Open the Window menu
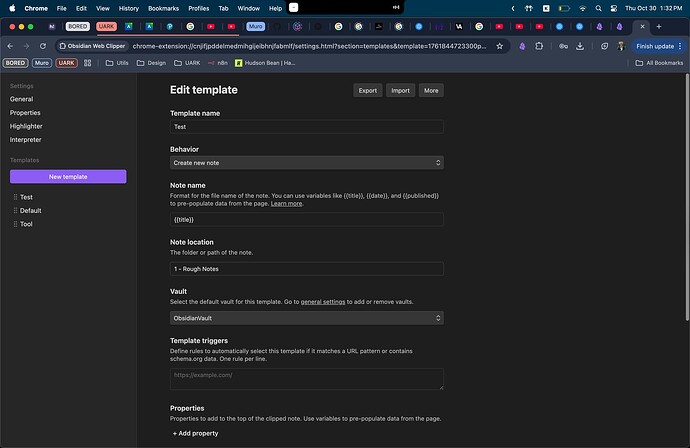 [x=249, y=8]
